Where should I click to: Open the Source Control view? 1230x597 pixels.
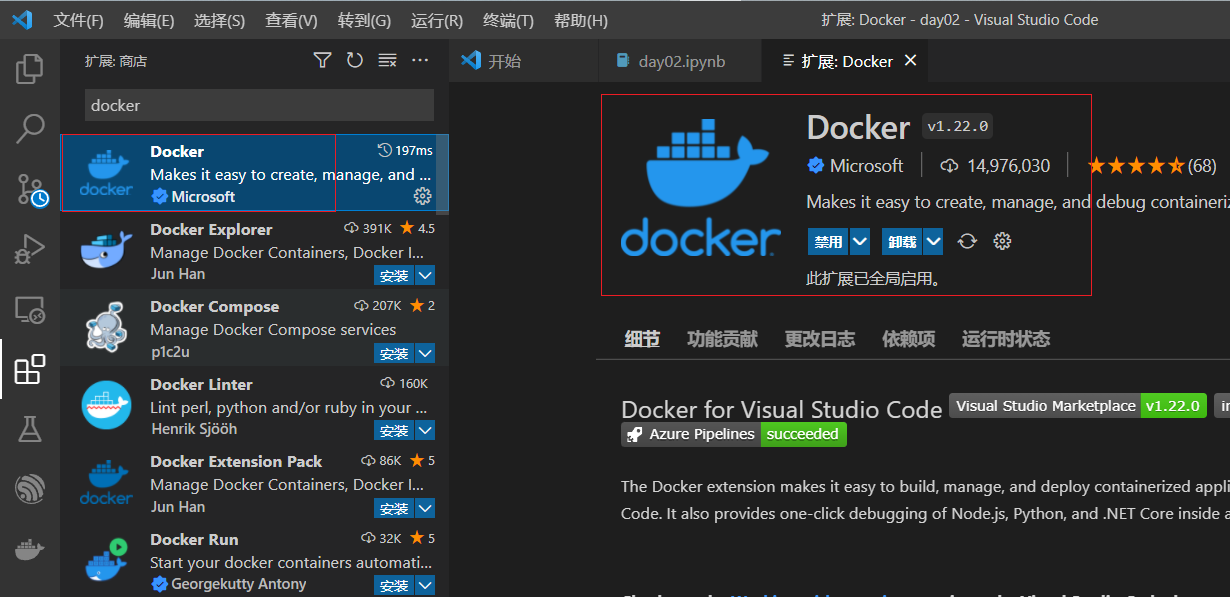point(30,189)
